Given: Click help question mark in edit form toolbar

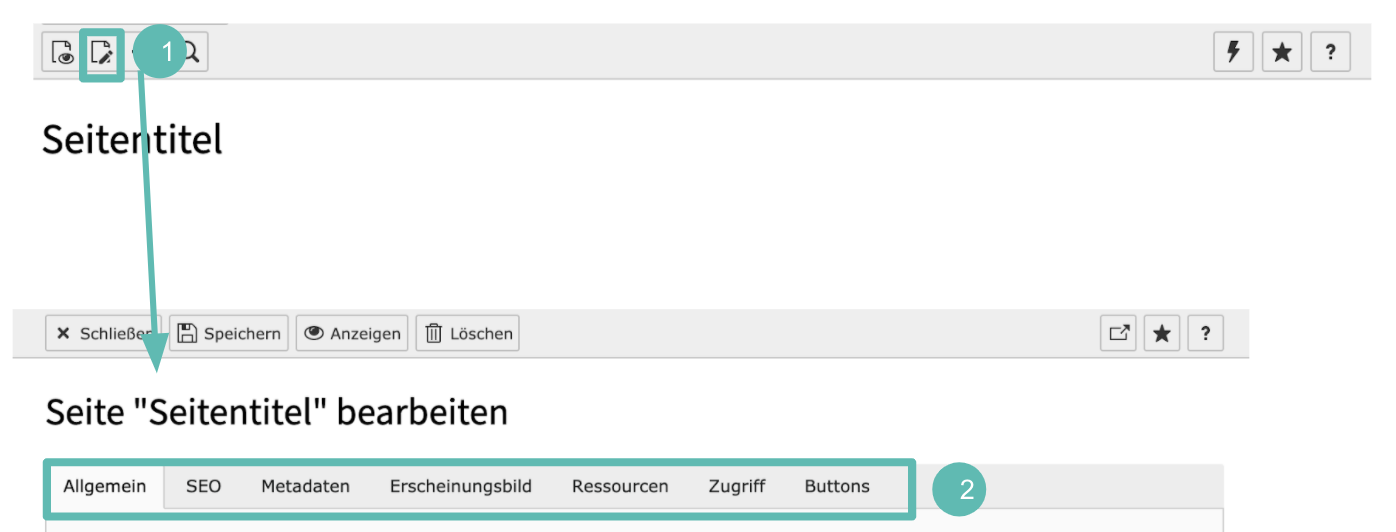Looking at the screenshot, I should coord(1206,334).
